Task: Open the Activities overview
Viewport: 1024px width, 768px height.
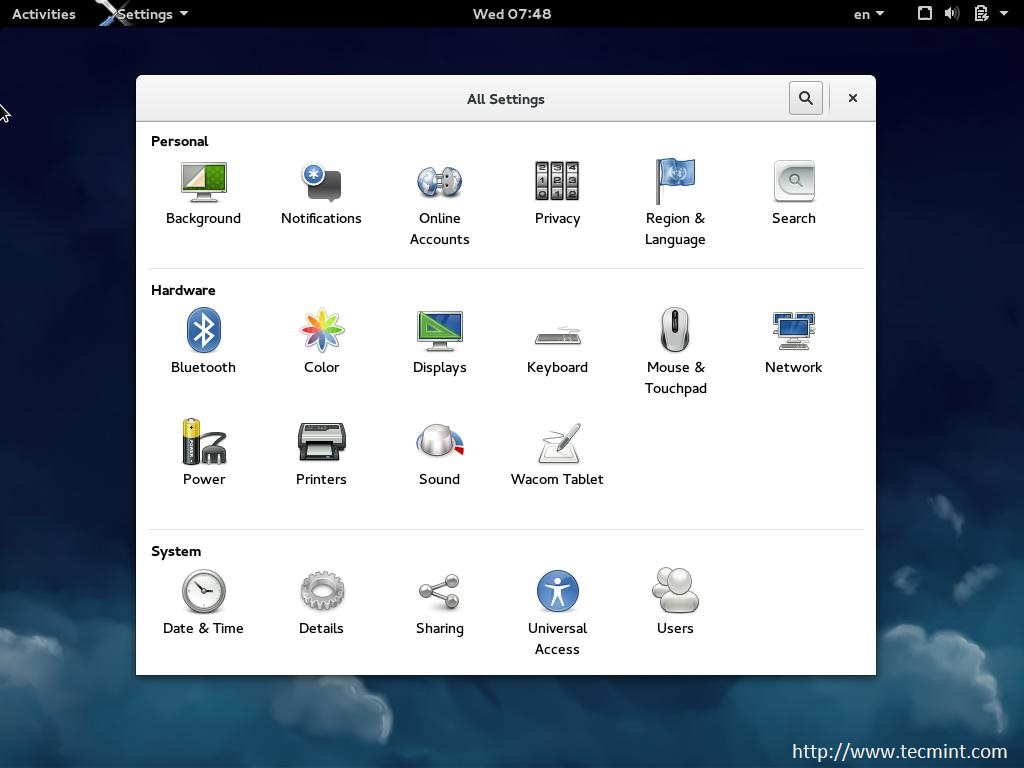Action: (43, 14)
